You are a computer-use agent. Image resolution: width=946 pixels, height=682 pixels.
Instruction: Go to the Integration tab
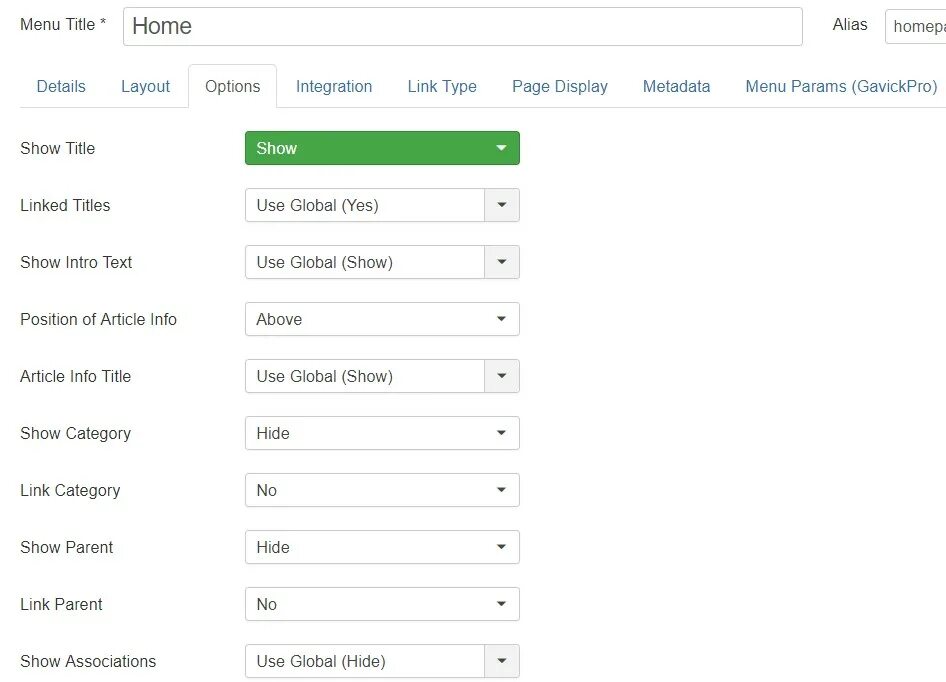(334, 86)
